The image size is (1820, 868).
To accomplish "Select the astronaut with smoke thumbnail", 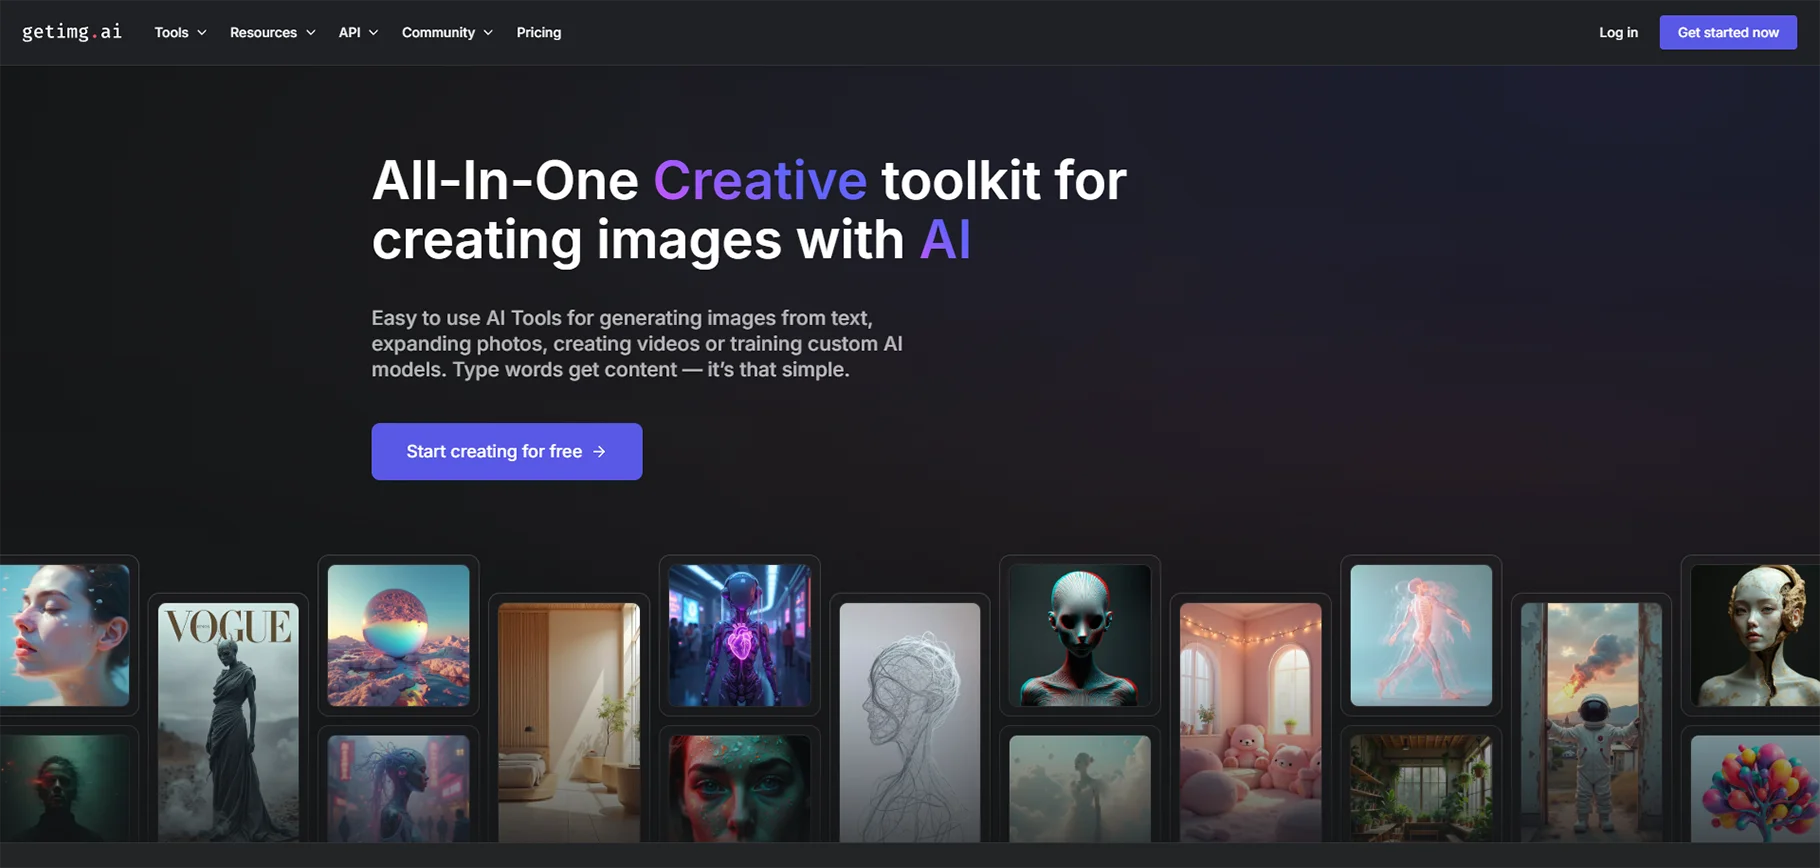I will pos(1591,722).
